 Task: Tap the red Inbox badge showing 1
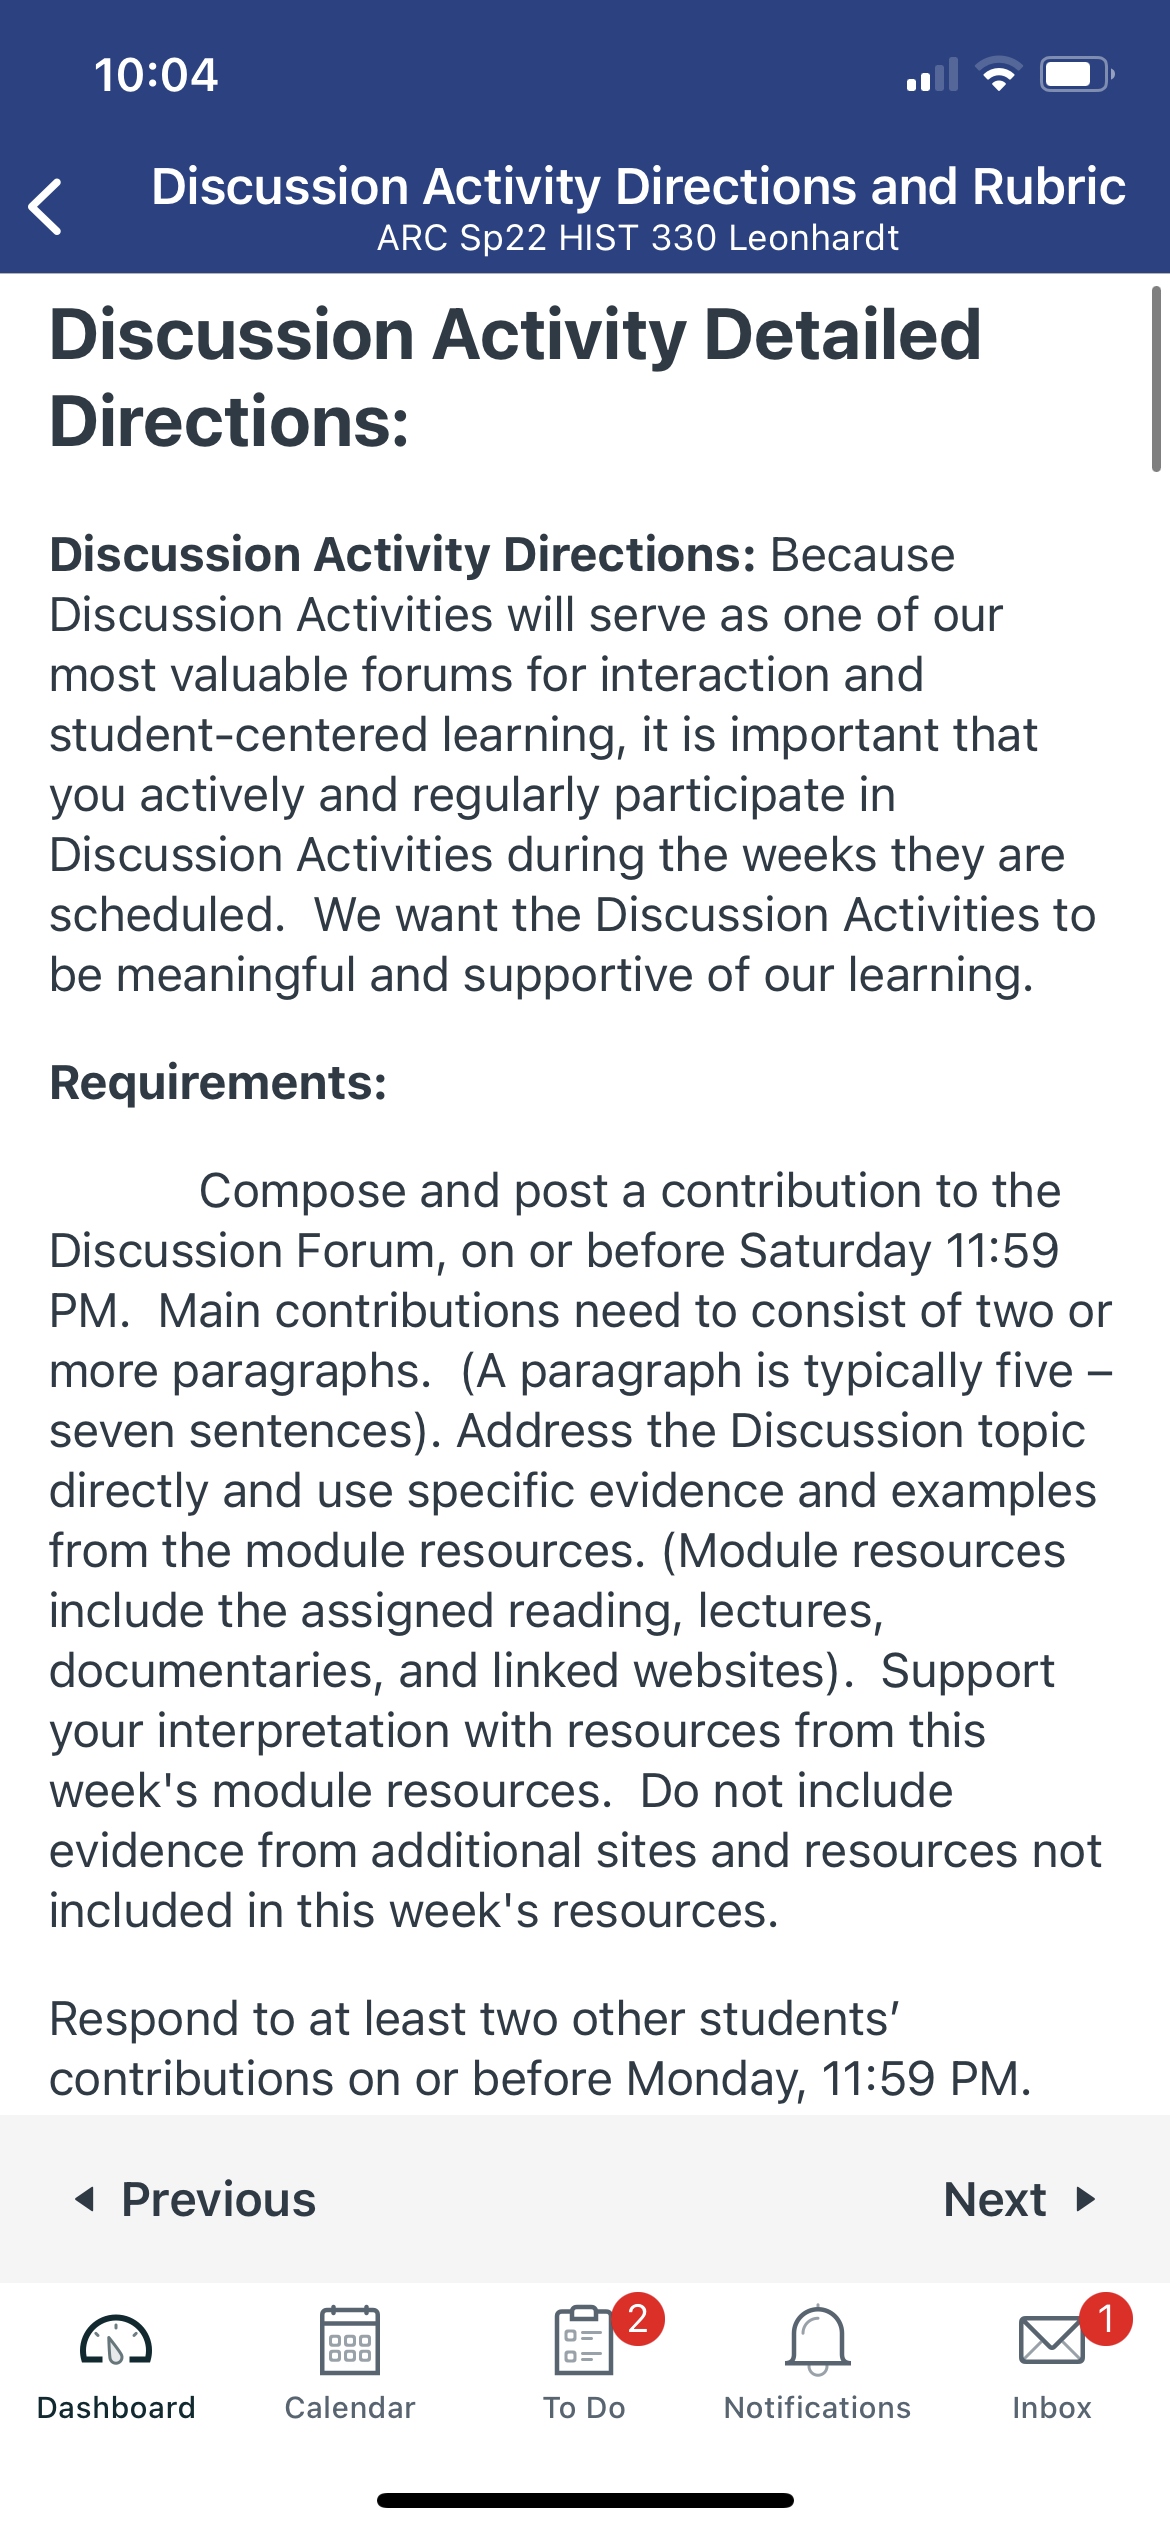(x=1105, y=2318)
